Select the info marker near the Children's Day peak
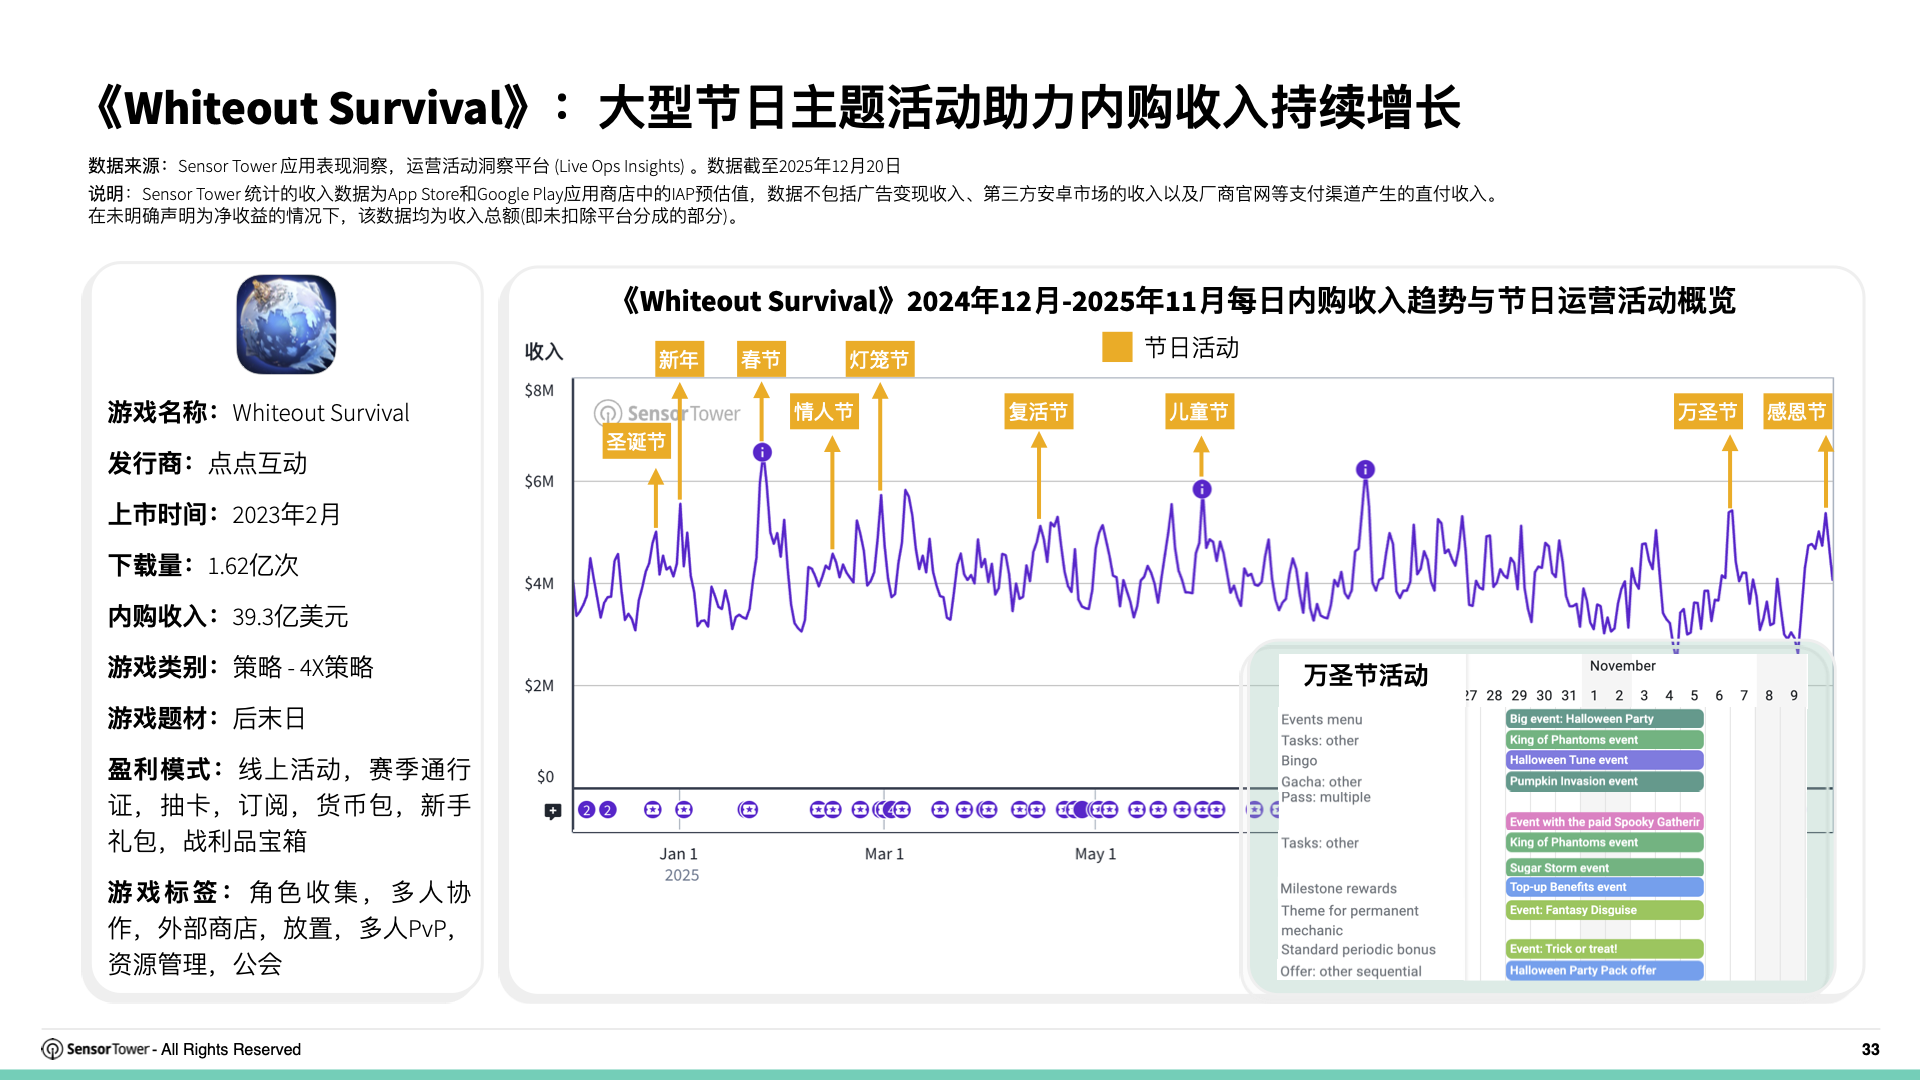 point(1200,489)
